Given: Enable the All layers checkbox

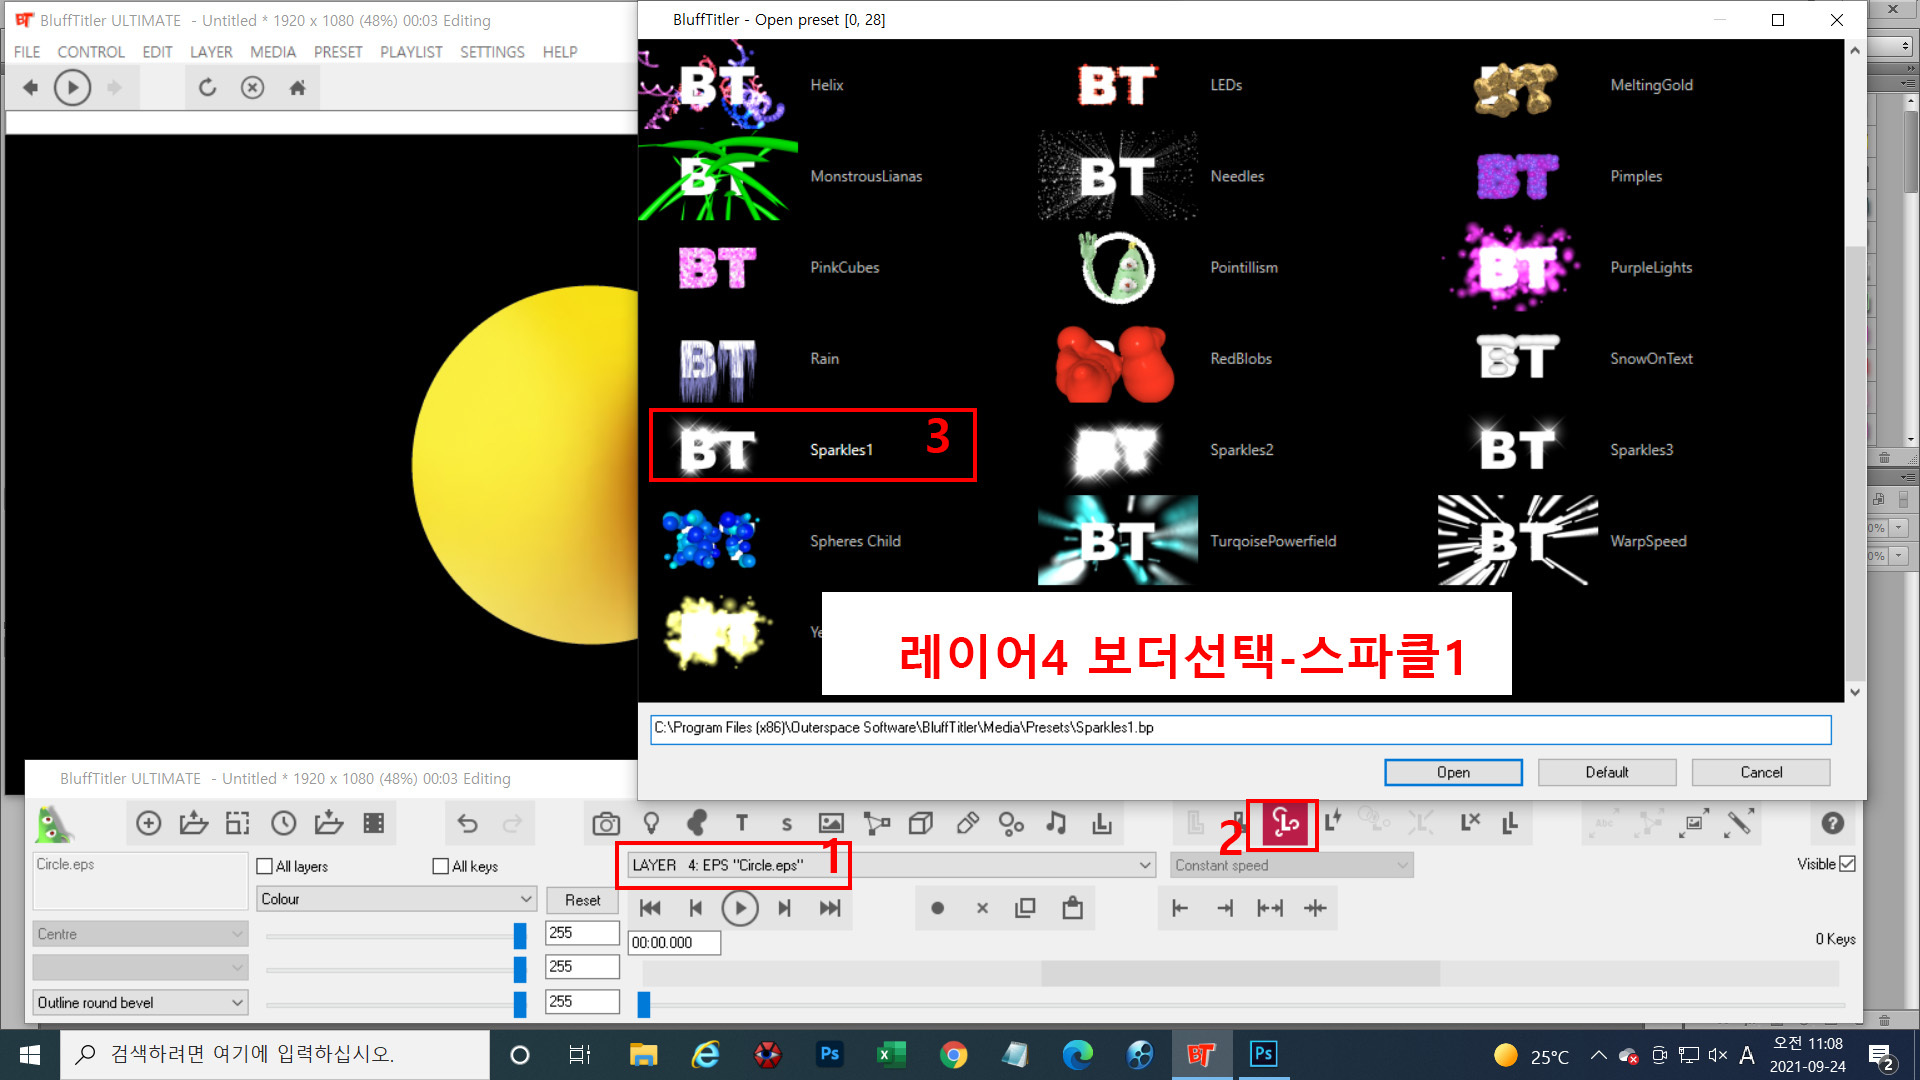Looking at the screenshot, I should 265,866.
